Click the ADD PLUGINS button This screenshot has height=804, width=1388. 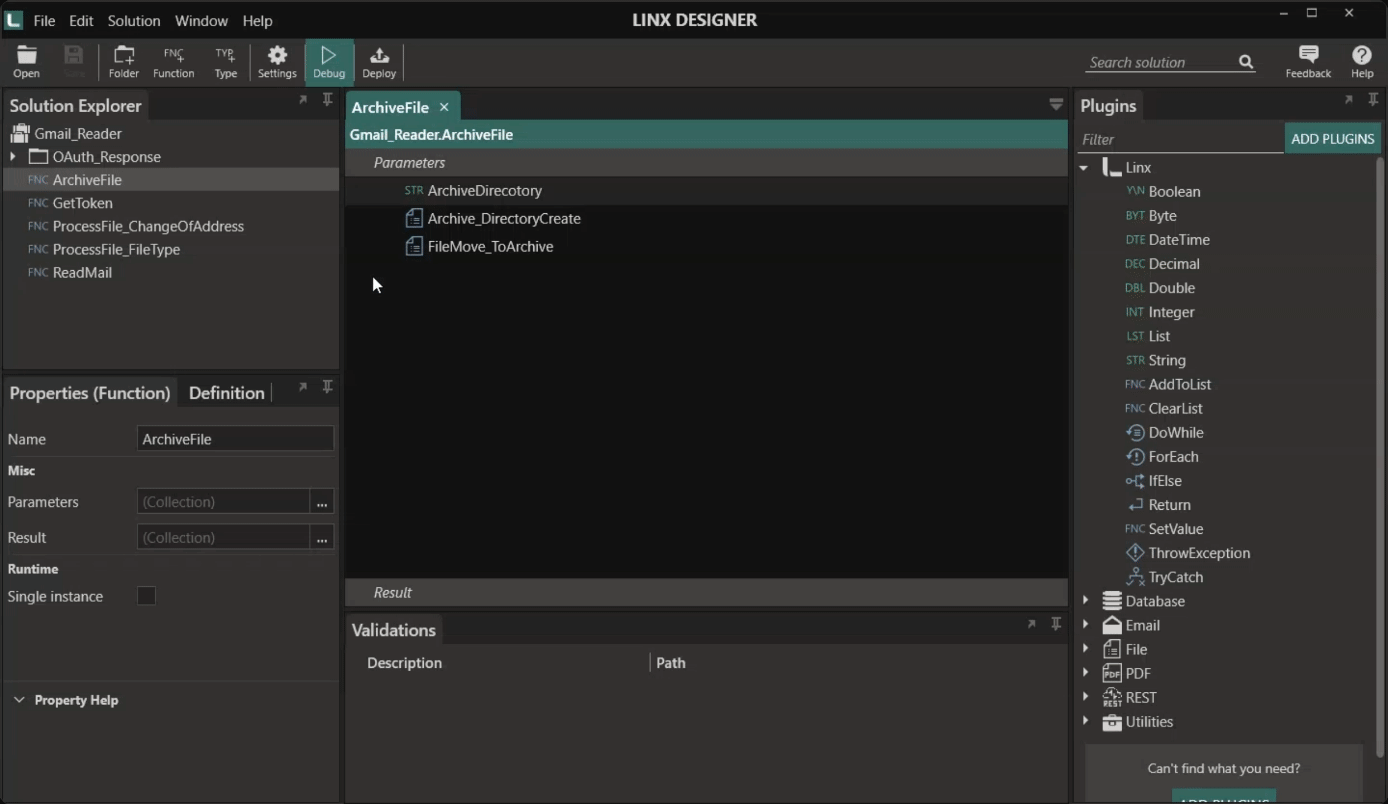[x=1332, y=139]
